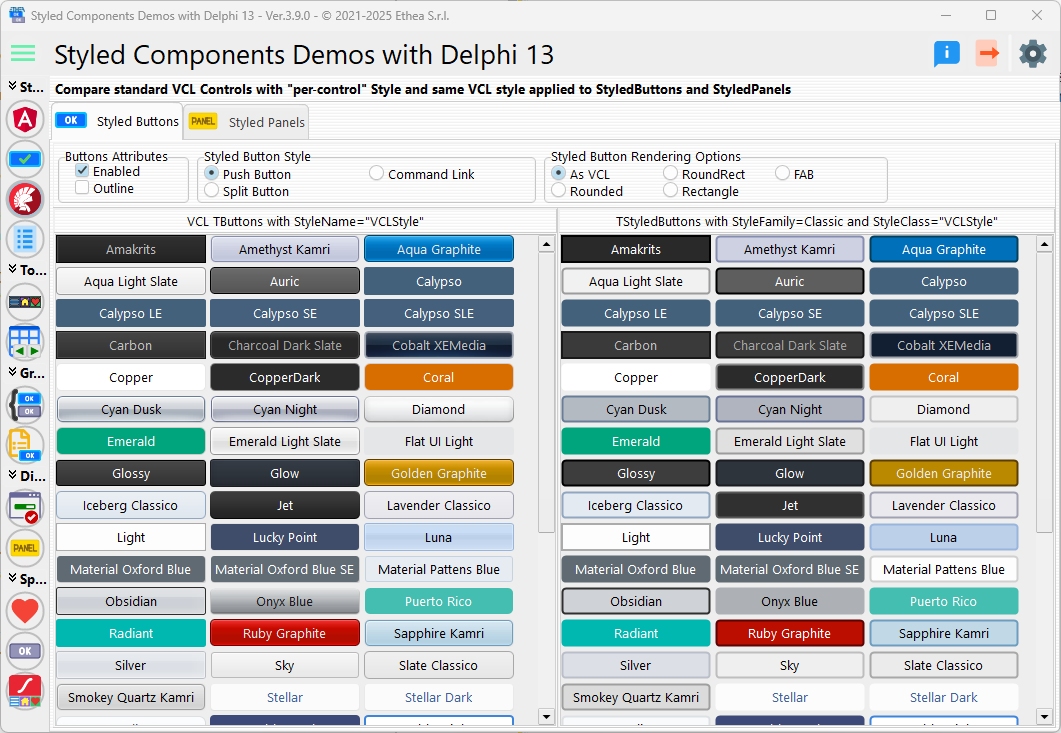Click the orange exit arrow icon
The height and width of the screenshot is (733, 1061).
pyautogui.click(x=988, y=54)
